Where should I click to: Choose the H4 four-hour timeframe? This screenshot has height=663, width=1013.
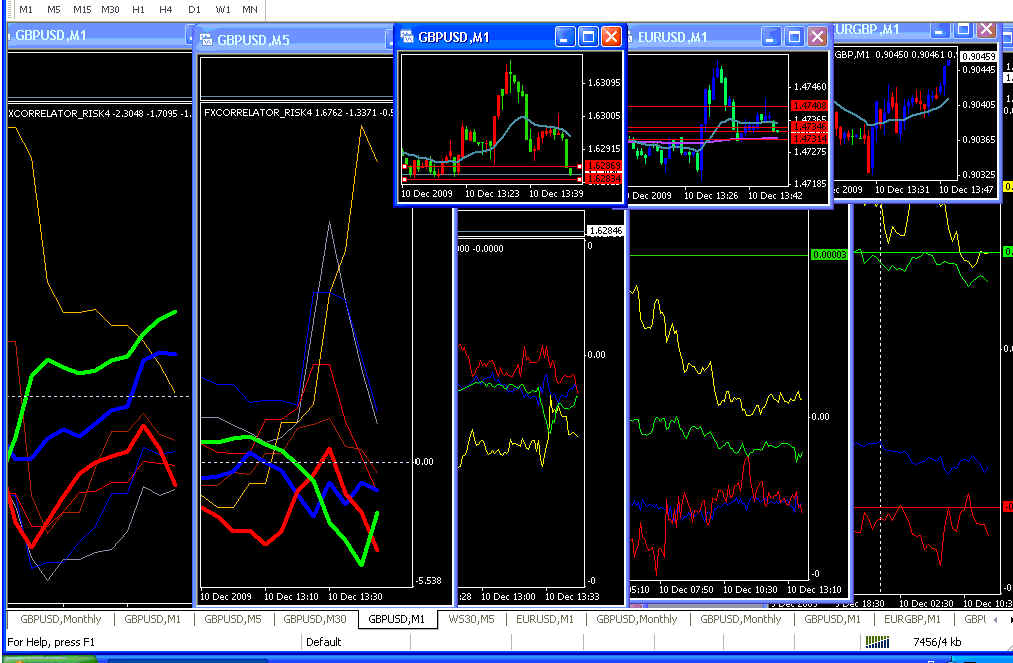pos(166,9)
